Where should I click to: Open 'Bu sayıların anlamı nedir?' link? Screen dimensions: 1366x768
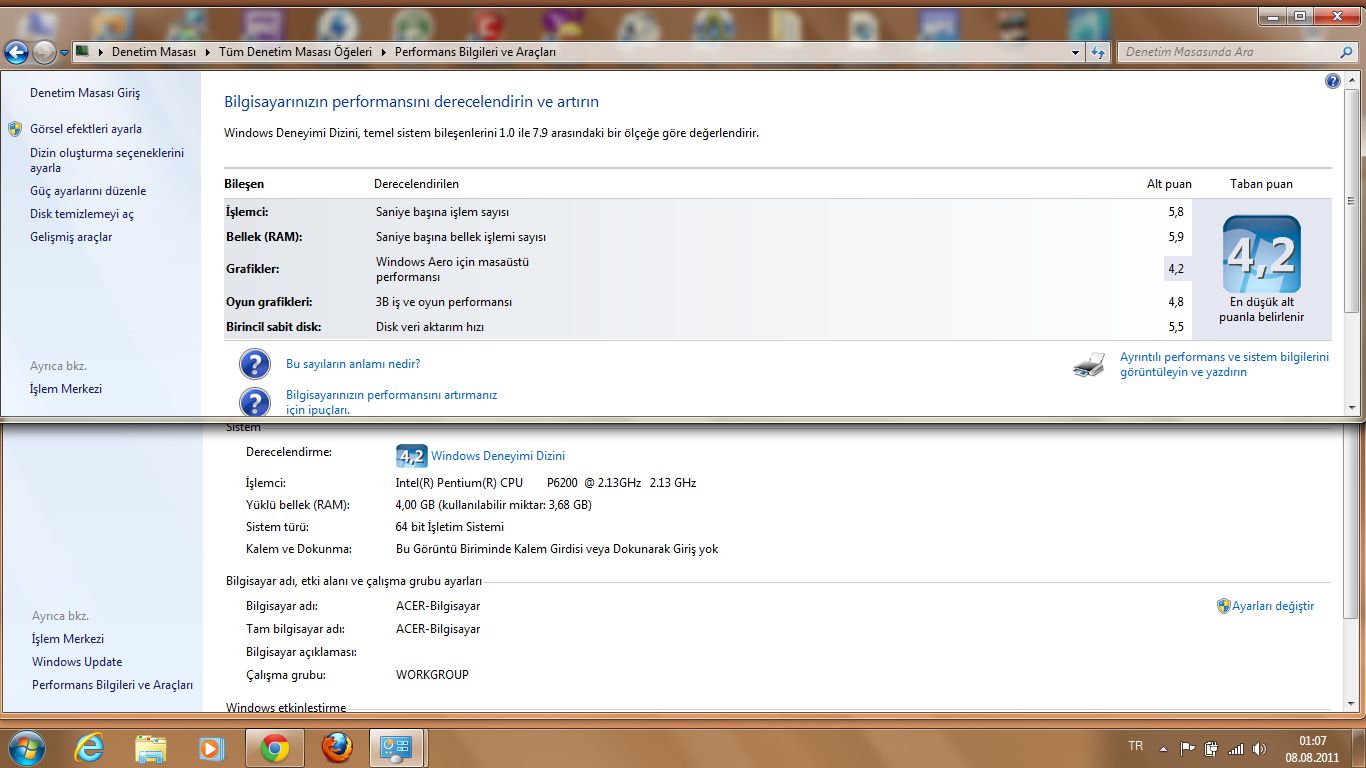click(x=353, y=364)
